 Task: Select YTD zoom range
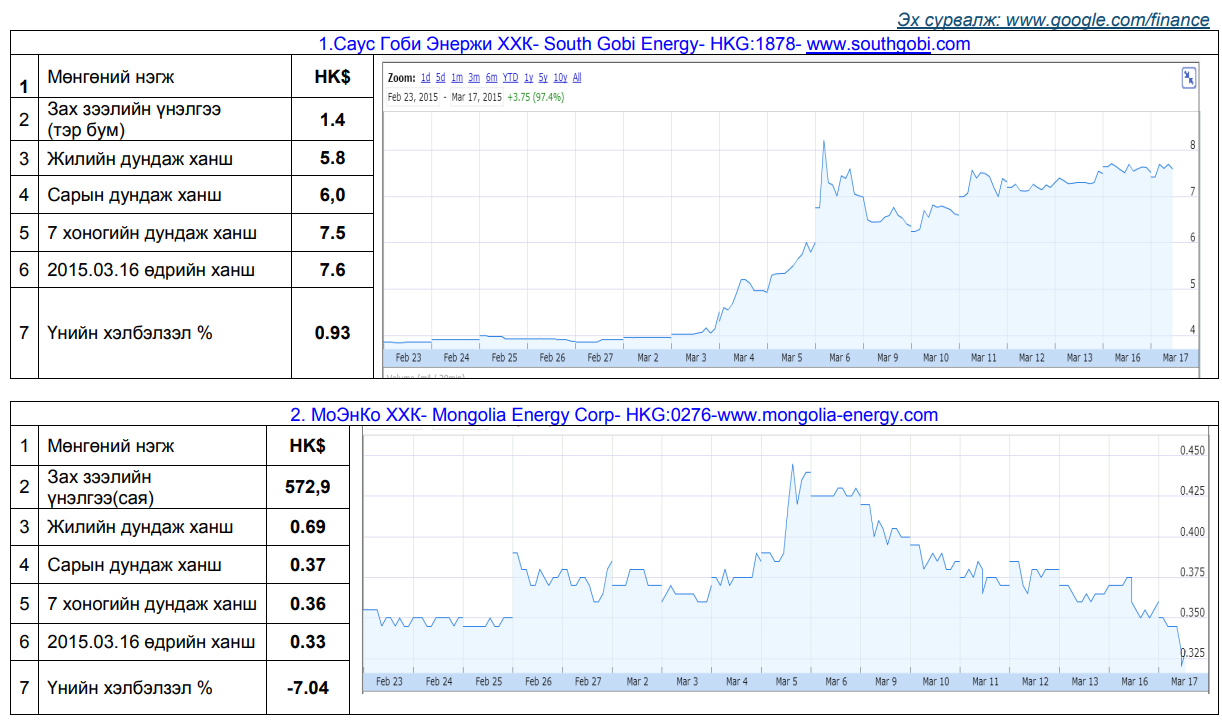[510, 78]
